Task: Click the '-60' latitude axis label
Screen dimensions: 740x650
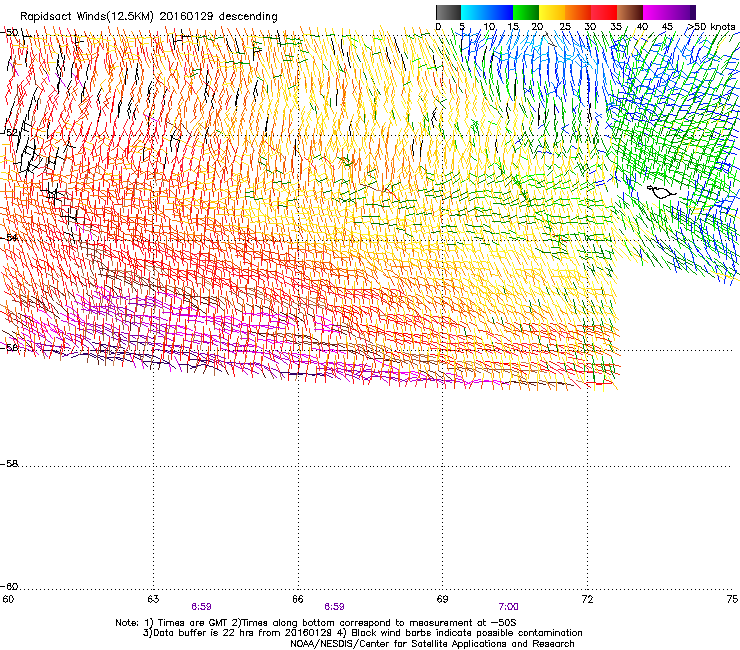Action: [9, 587]
